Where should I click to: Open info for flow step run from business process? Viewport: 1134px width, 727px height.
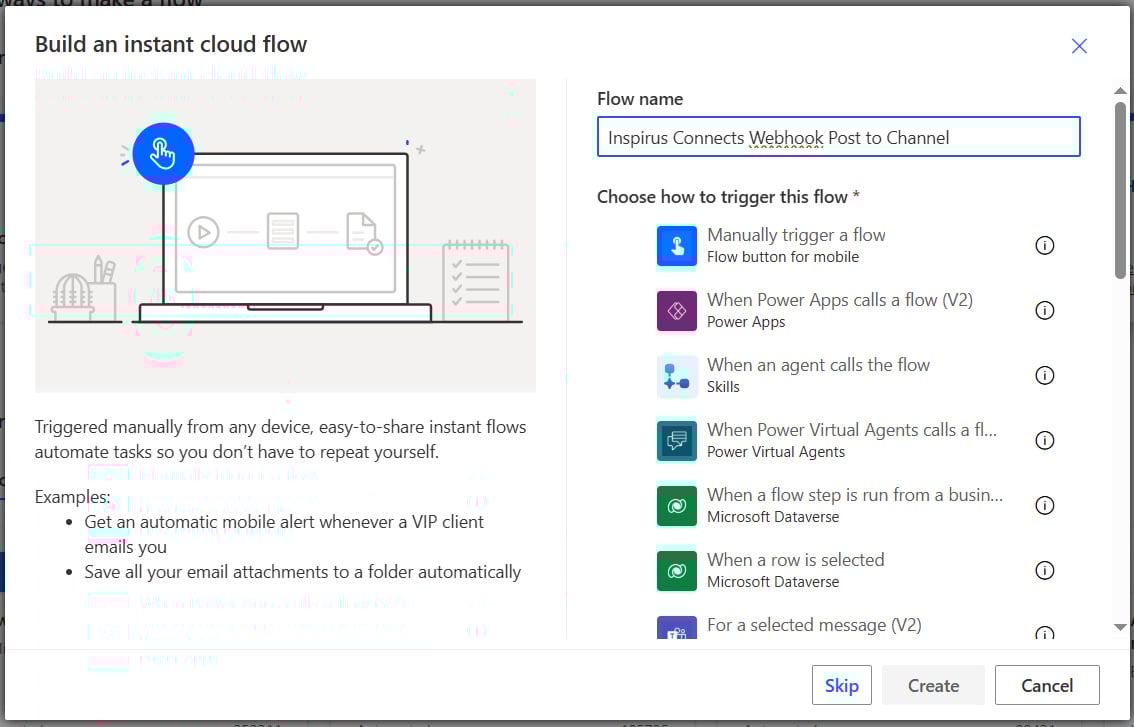[x=1044, y=506]
